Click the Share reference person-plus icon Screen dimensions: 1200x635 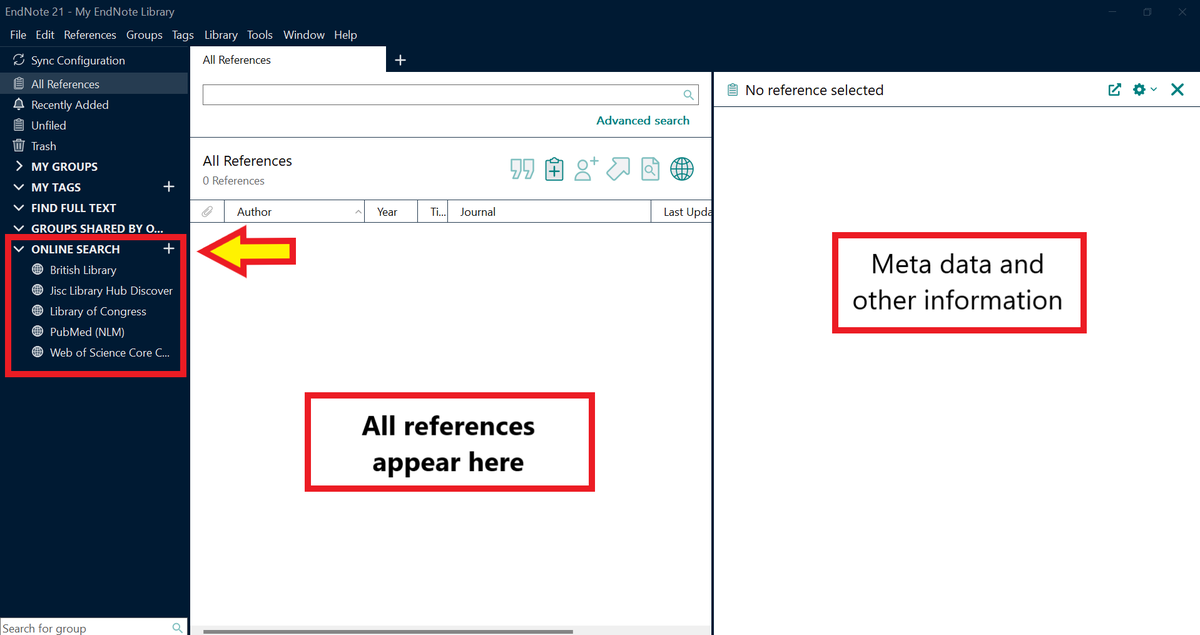pyautogui.click(x=585, y=169)
